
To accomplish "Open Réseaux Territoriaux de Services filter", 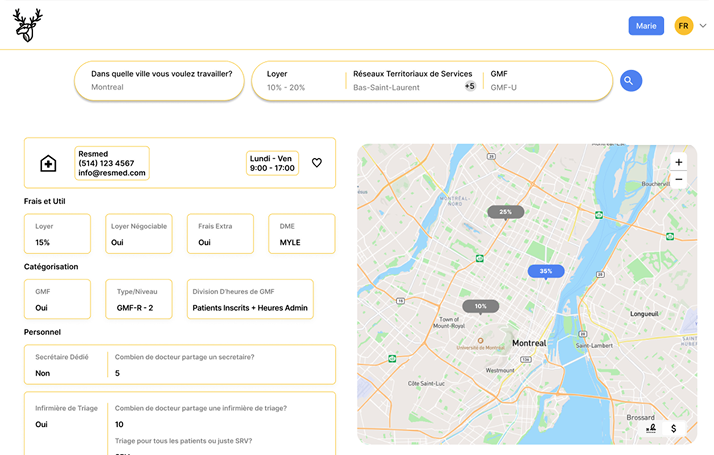I will tap(410, 81).
